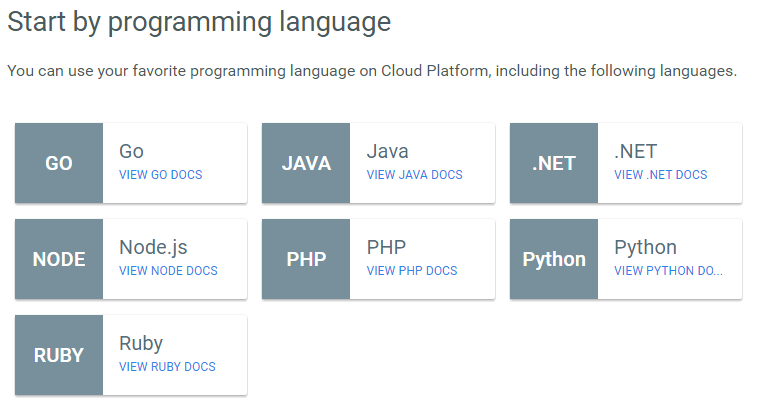Click the PHP language icon tile
Image resolution: width=758 pixels, height=404 pixels.
(x=306, y=259)
